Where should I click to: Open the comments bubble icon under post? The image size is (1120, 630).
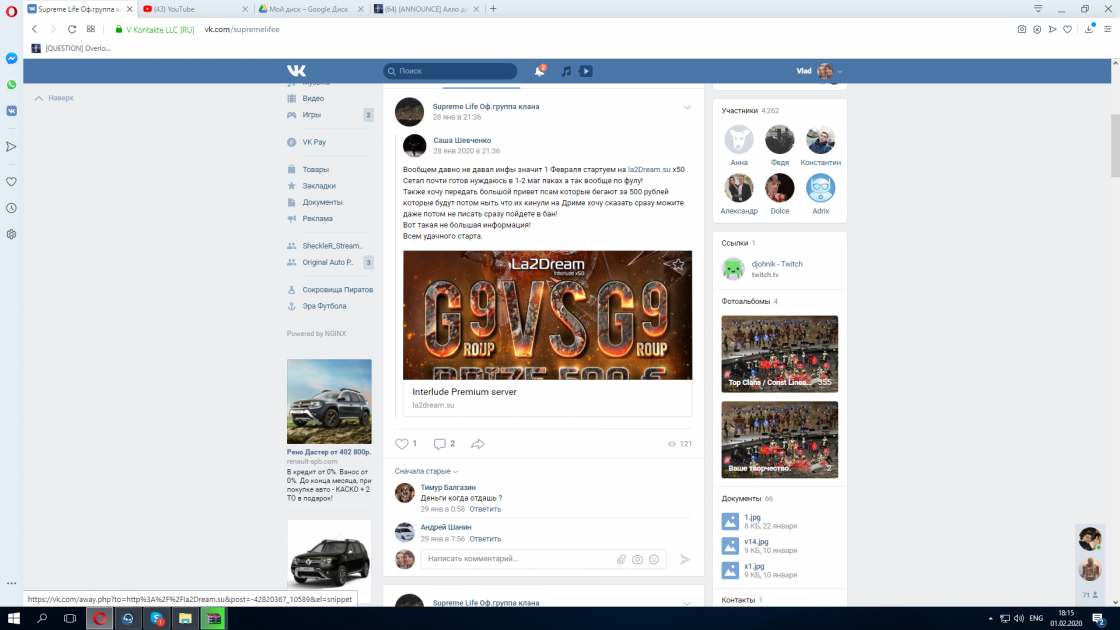click(440, 444)
